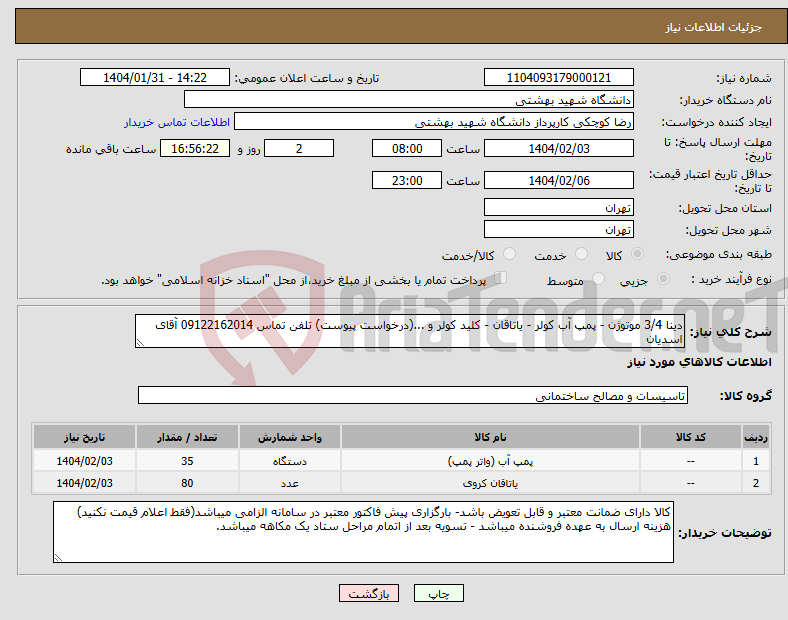Viewport: 788px width, 620px height.
Task: Click the تعداد / مقدار column header
Action: (187, 437)
